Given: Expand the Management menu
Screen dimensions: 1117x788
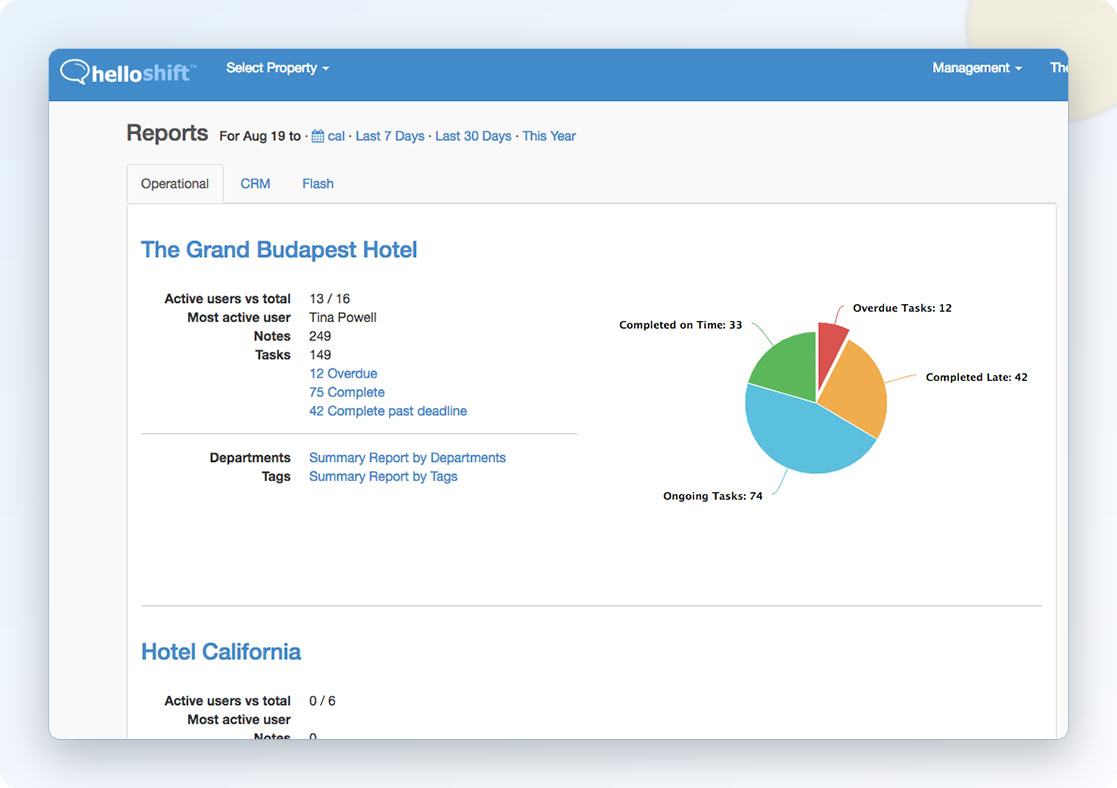Looking at the screenshot, I should [977, 68].
